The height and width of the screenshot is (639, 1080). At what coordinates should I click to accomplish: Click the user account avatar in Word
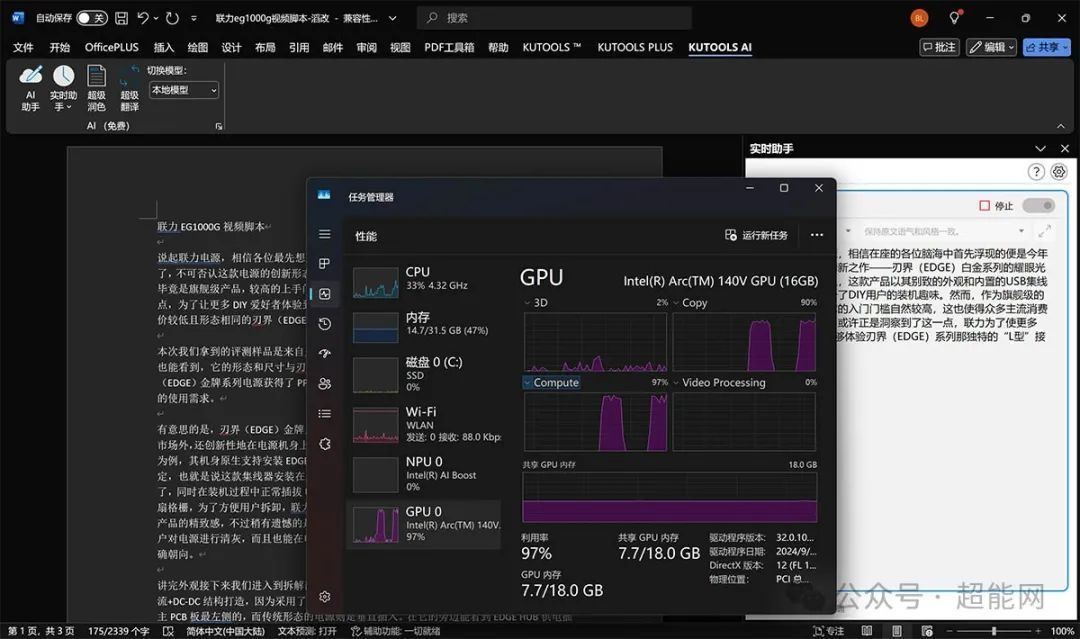pyautogui.click(x=919, y=18)
